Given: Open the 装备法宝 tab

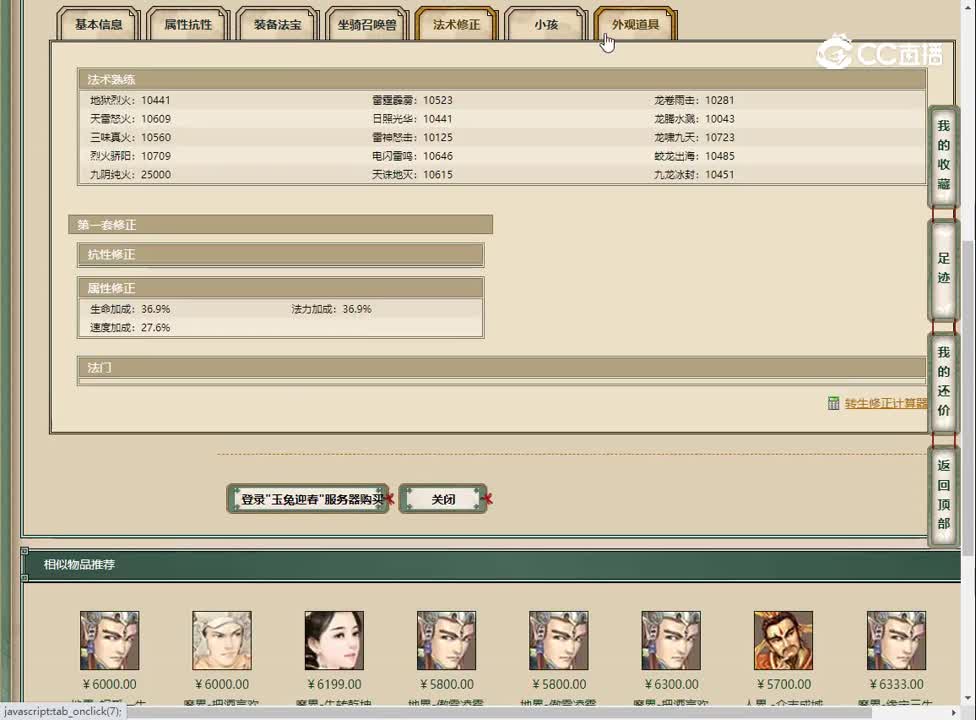Looking at the screenshot, I should (x=277, y=25).
